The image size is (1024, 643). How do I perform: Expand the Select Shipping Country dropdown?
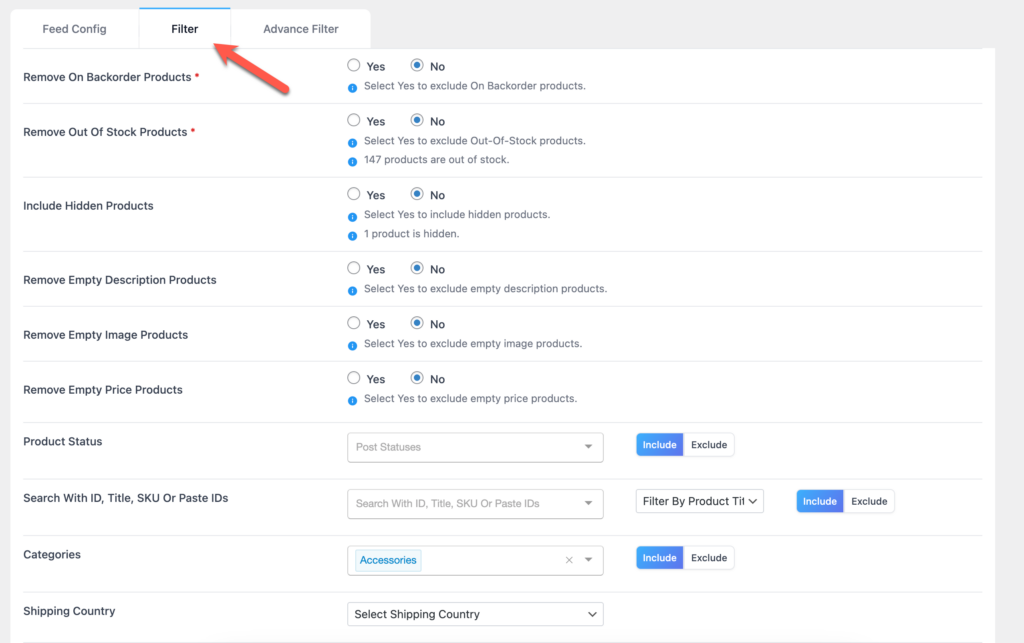point(475,614)
